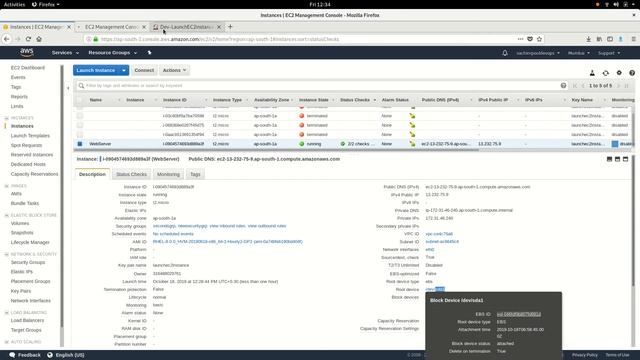The image size is (640, 360).
Task: Bookmark this page with the star
Action: 539,39
